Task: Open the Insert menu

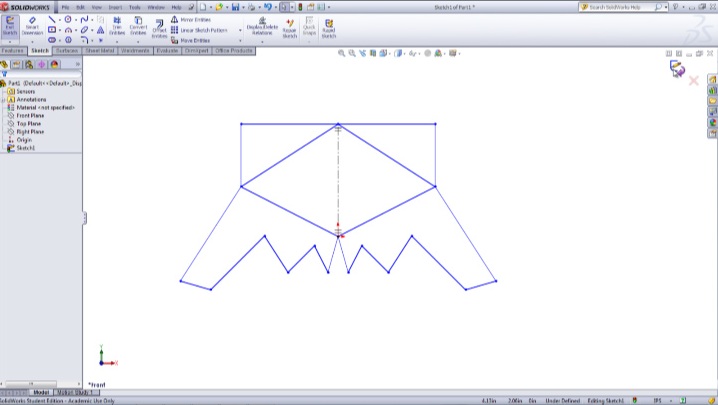Action: 115,7
